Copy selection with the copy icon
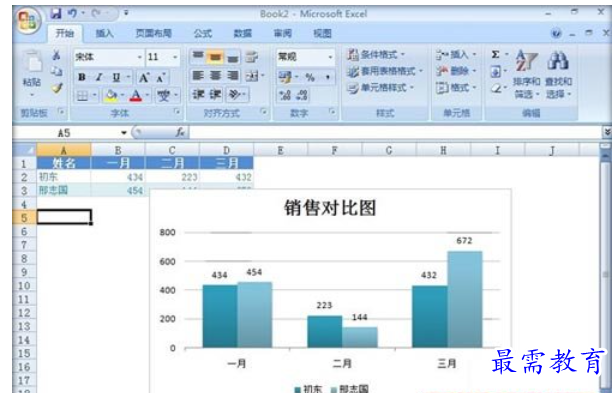This screenshot has width=613, height=393. tap(57, 71)
